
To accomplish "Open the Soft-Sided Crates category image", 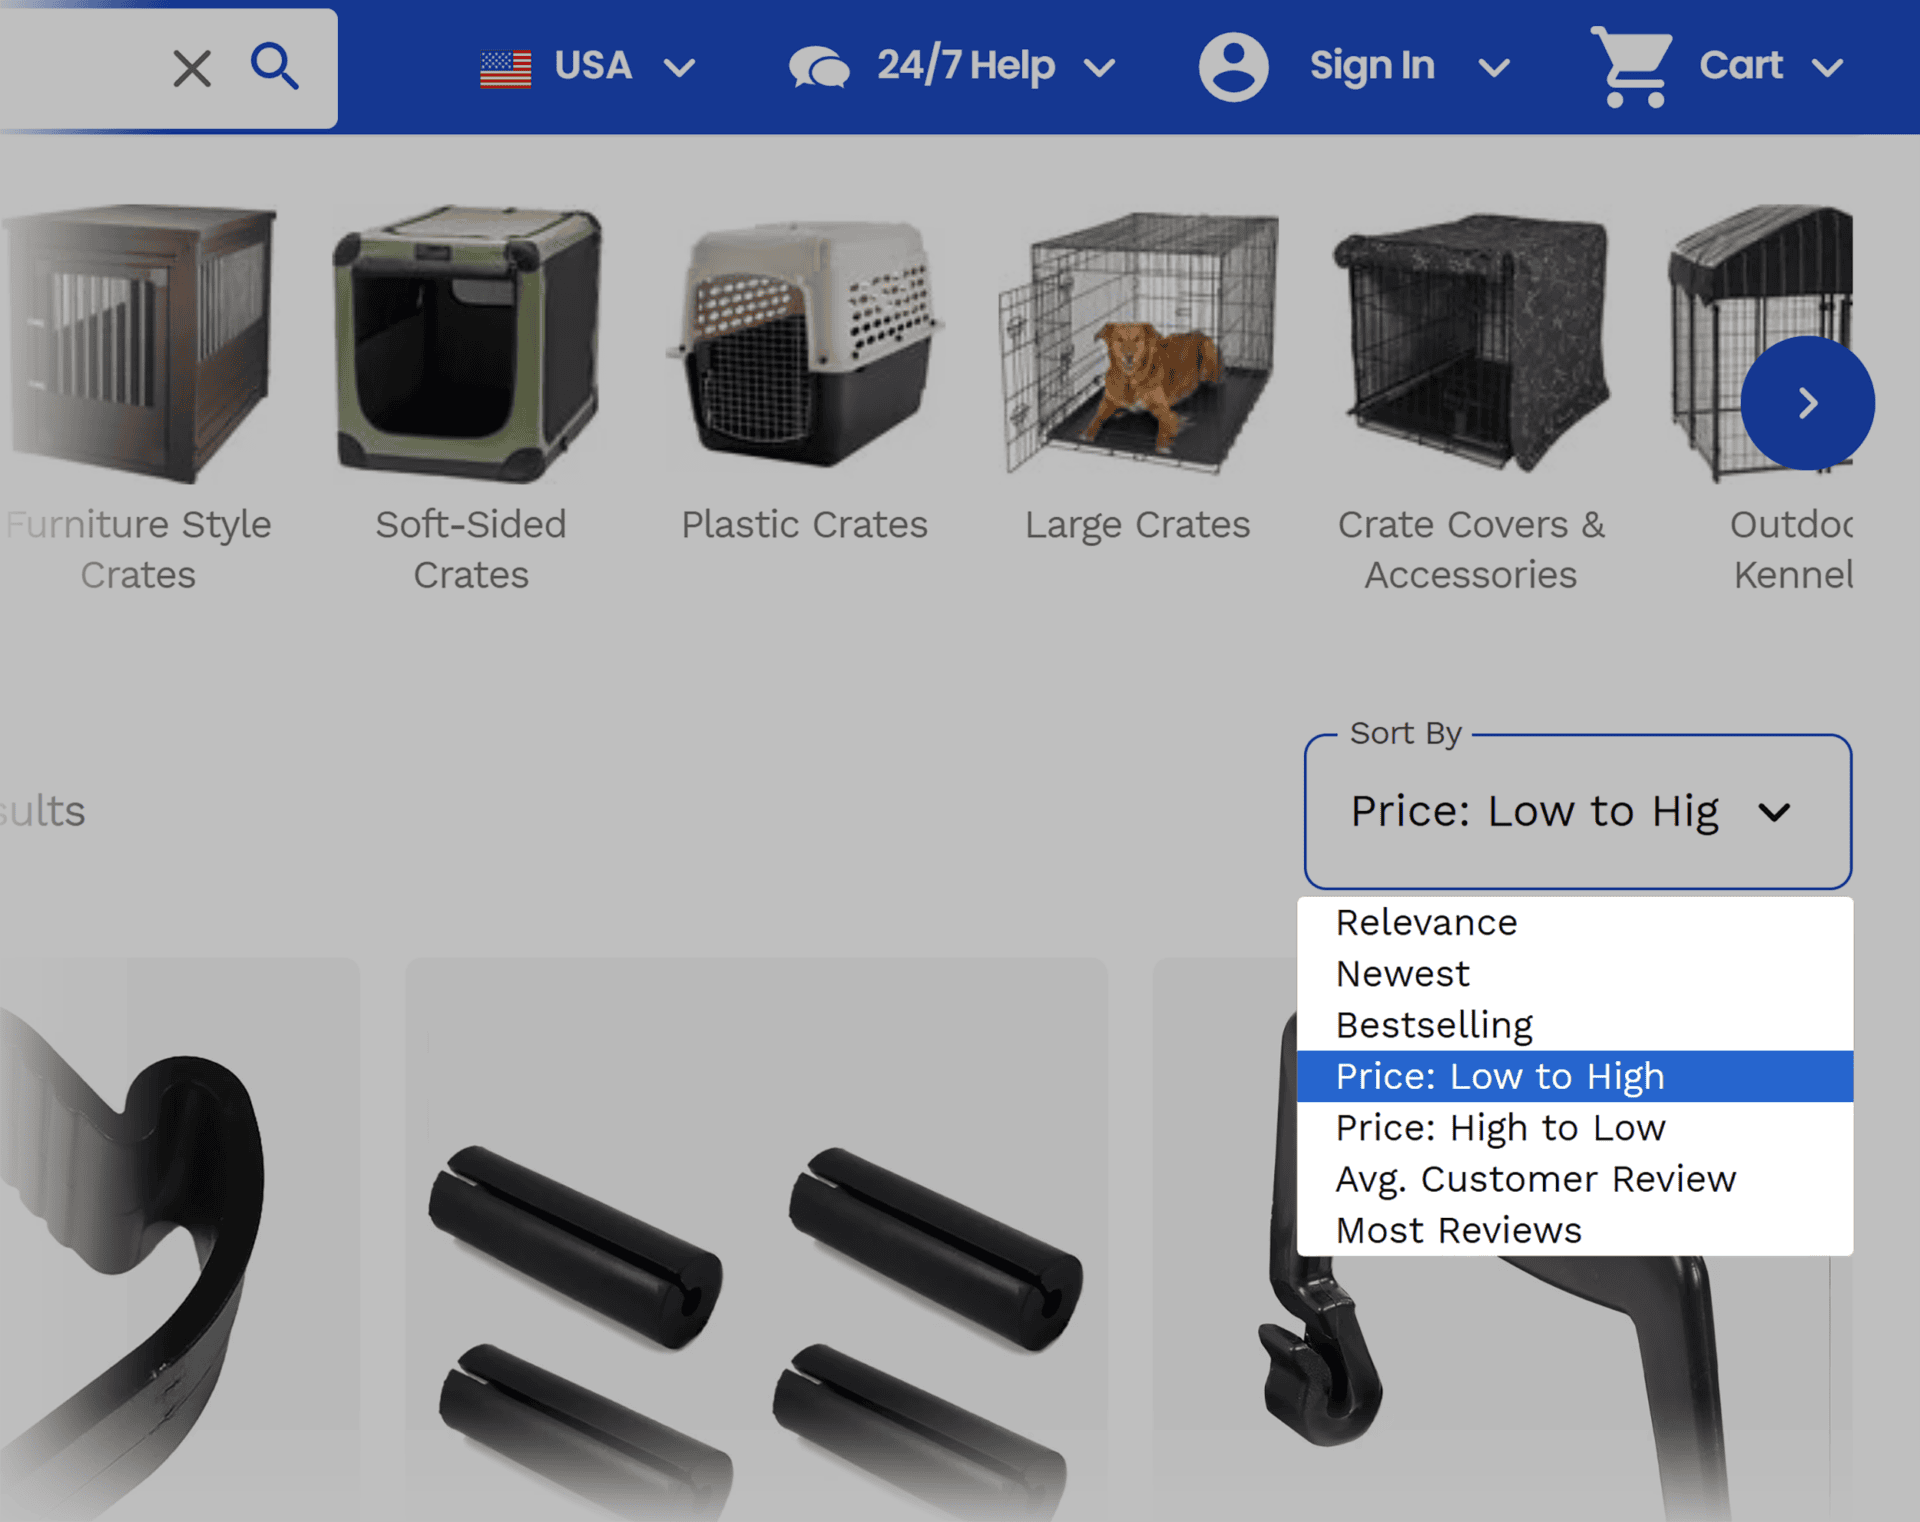I will [x=470, y=342].
